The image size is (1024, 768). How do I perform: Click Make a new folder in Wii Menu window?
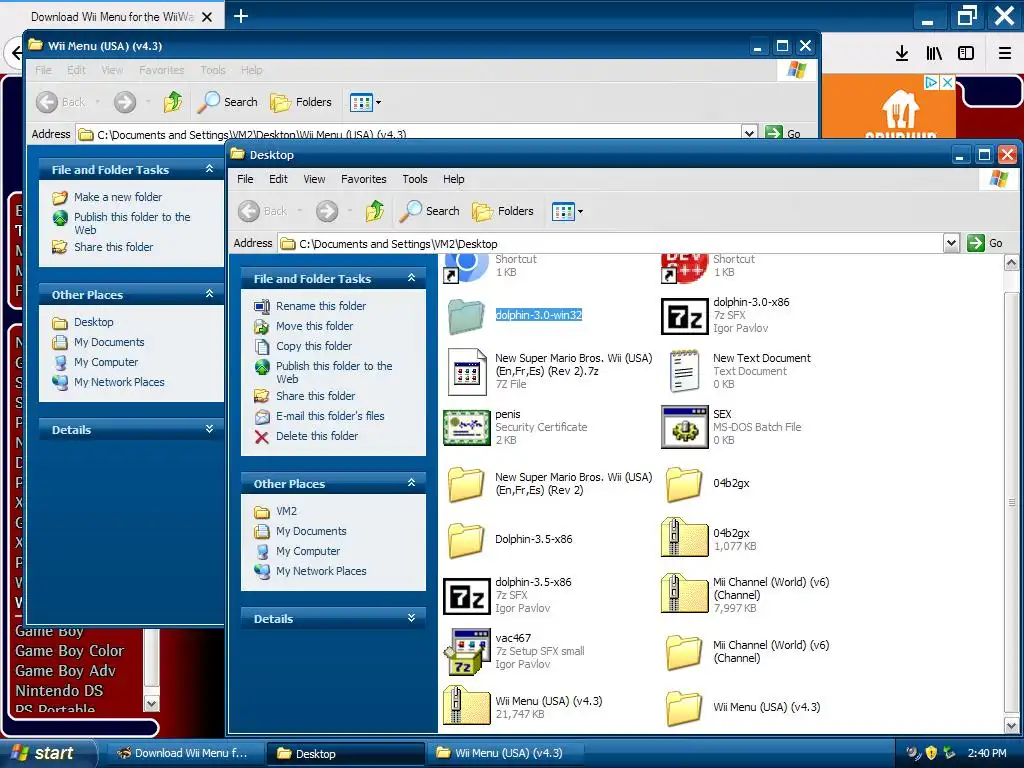click(107, 197)
